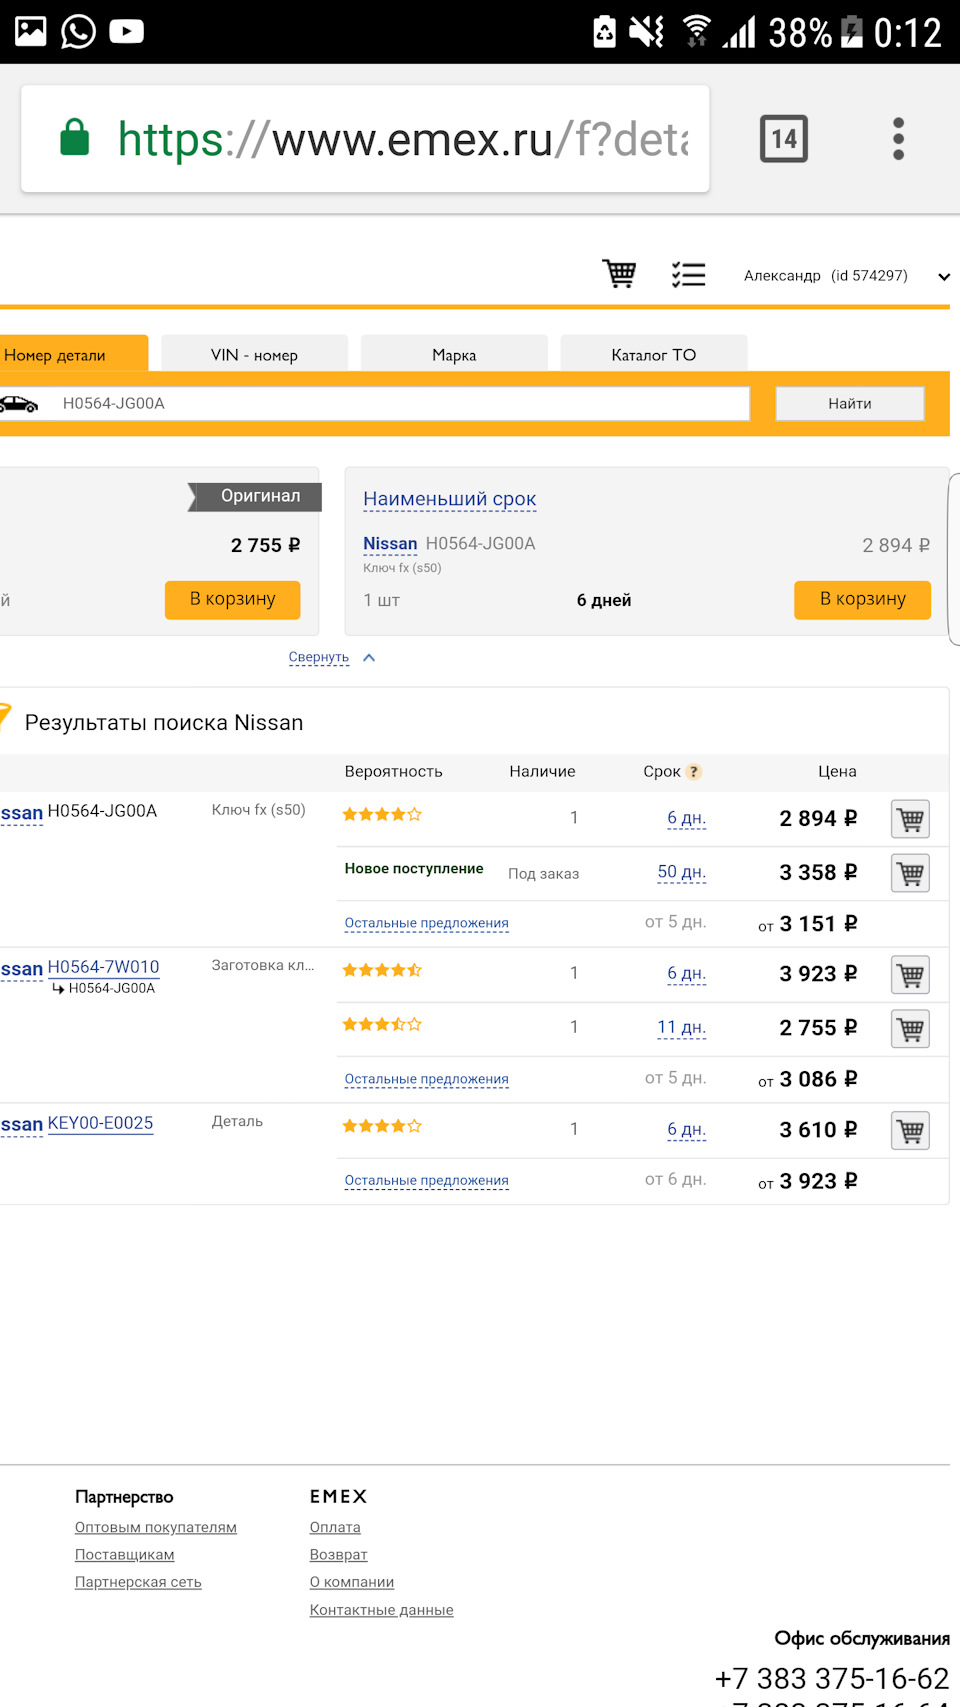This screenshot has height=1707, width=960.
Task: Tap the phone number +7 383 375-16-62
Action: pyautogui.click(x=832, y=1678)
